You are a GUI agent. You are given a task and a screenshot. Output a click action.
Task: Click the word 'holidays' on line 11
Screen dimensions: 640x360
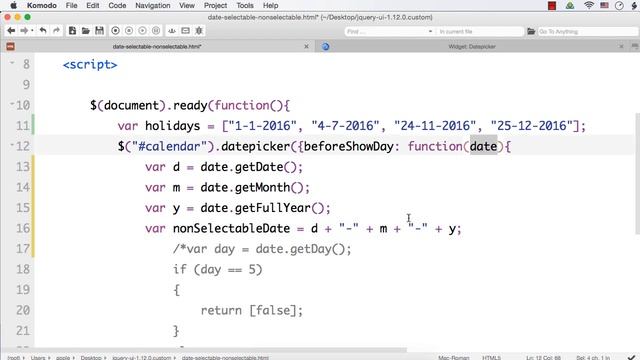(173, 126)
